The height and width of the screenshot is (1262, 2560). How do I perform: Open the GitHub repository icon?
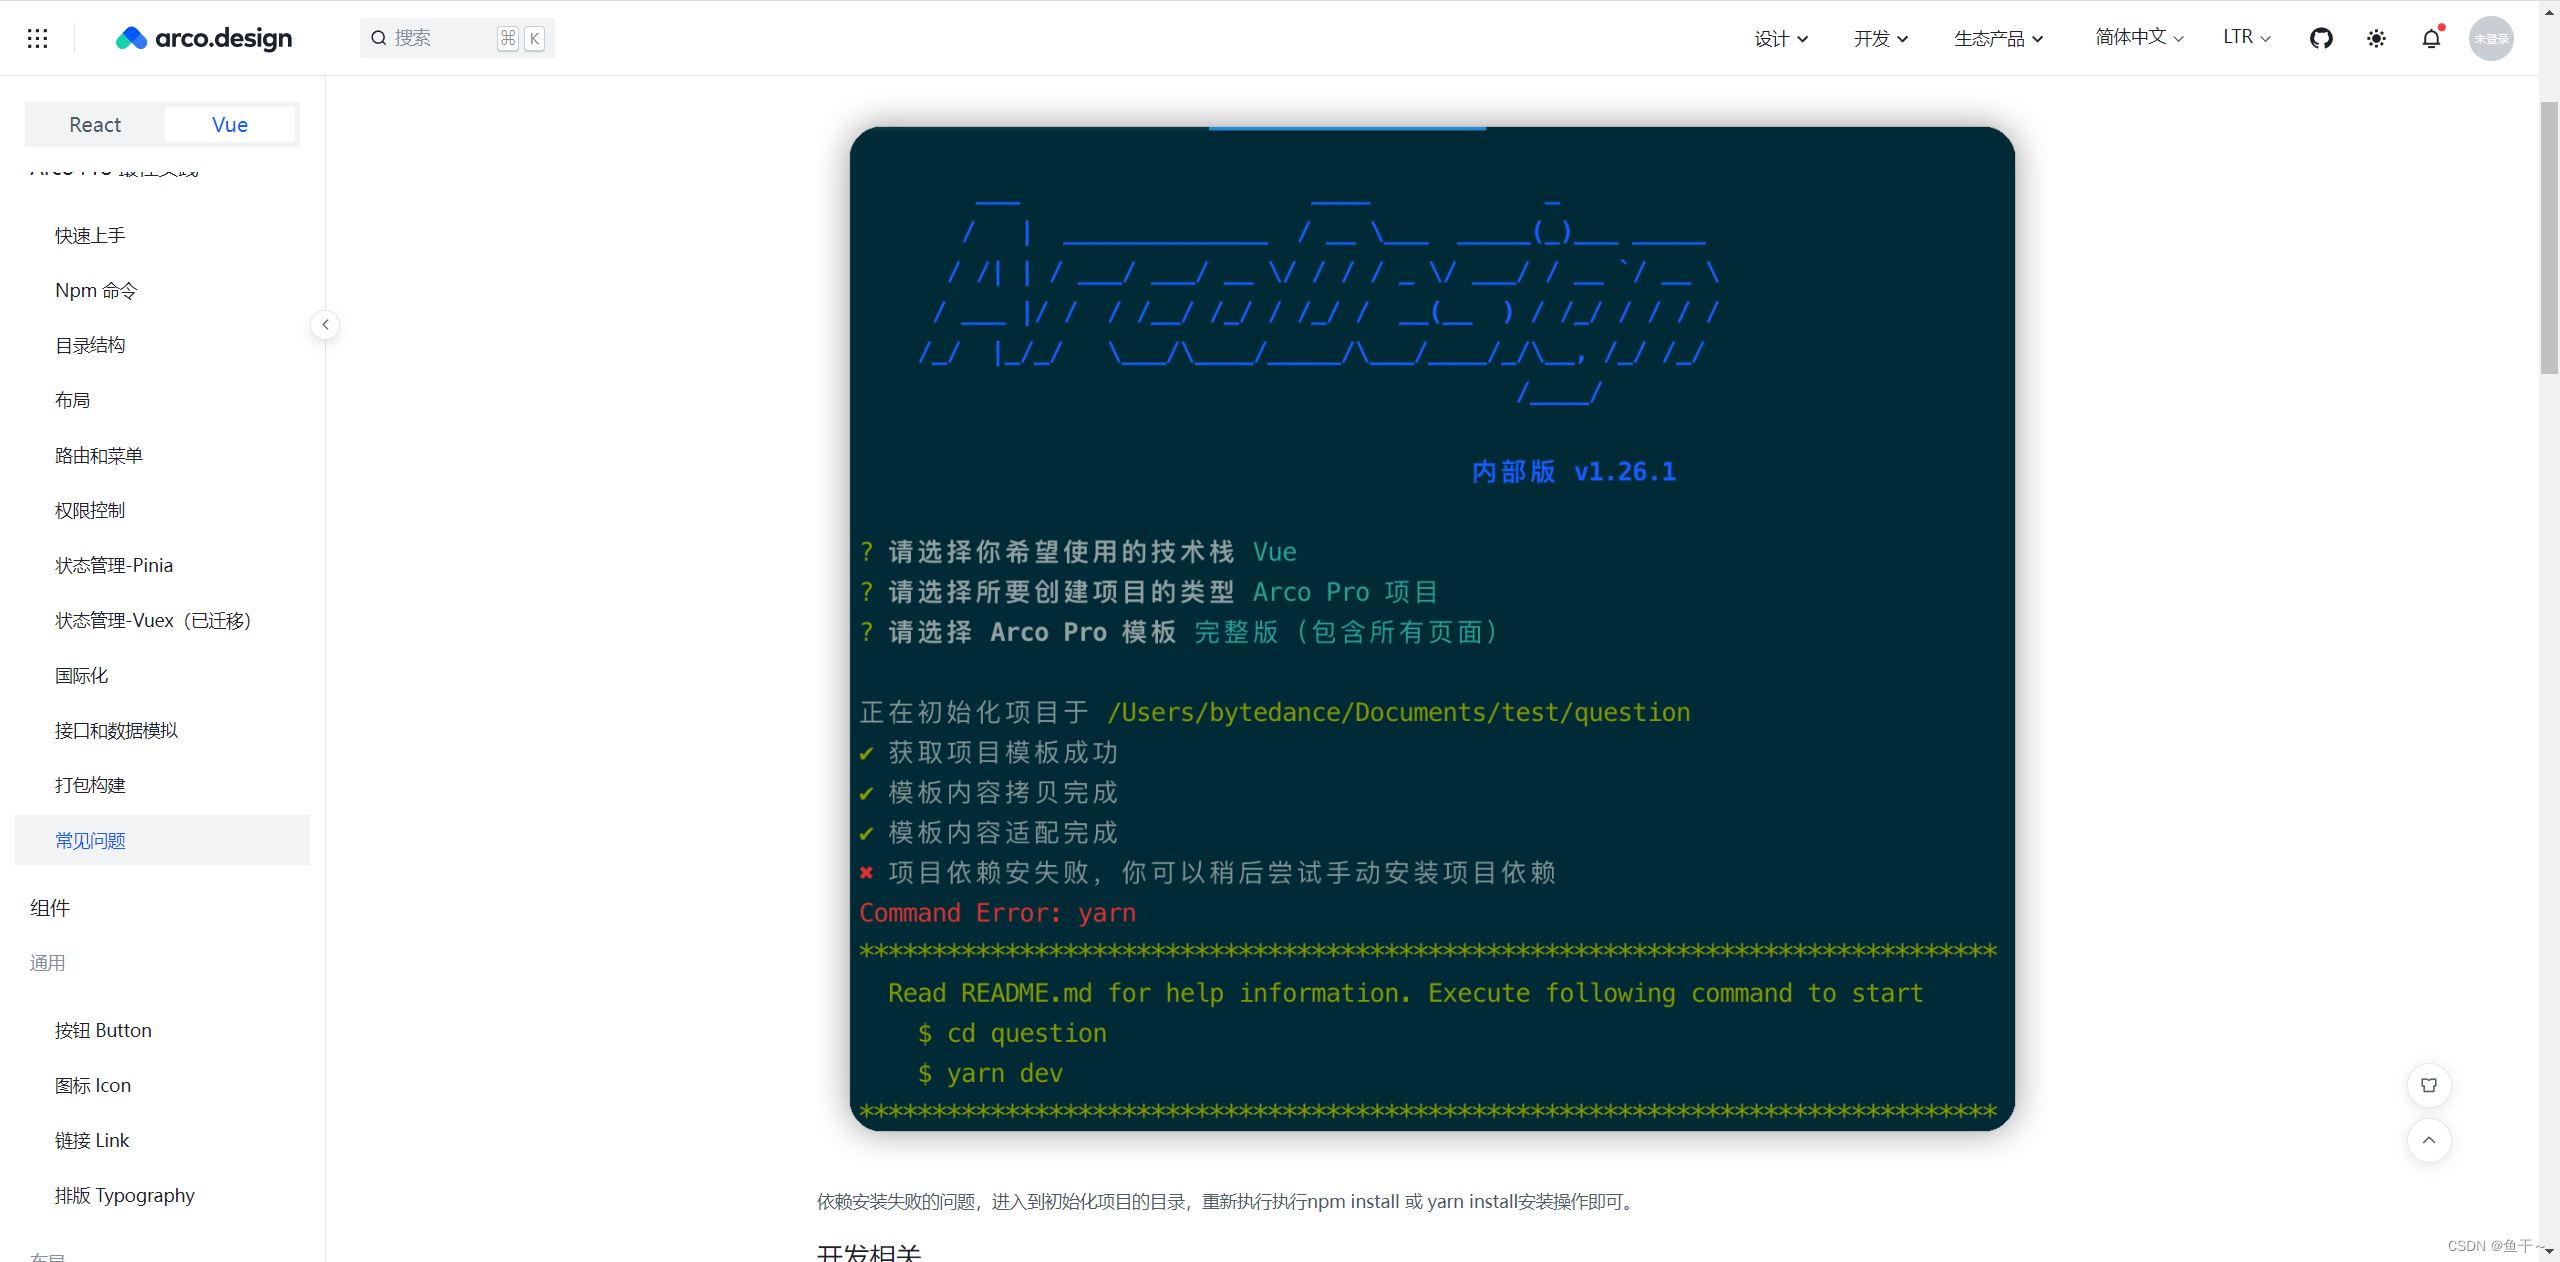point(2321,38)
